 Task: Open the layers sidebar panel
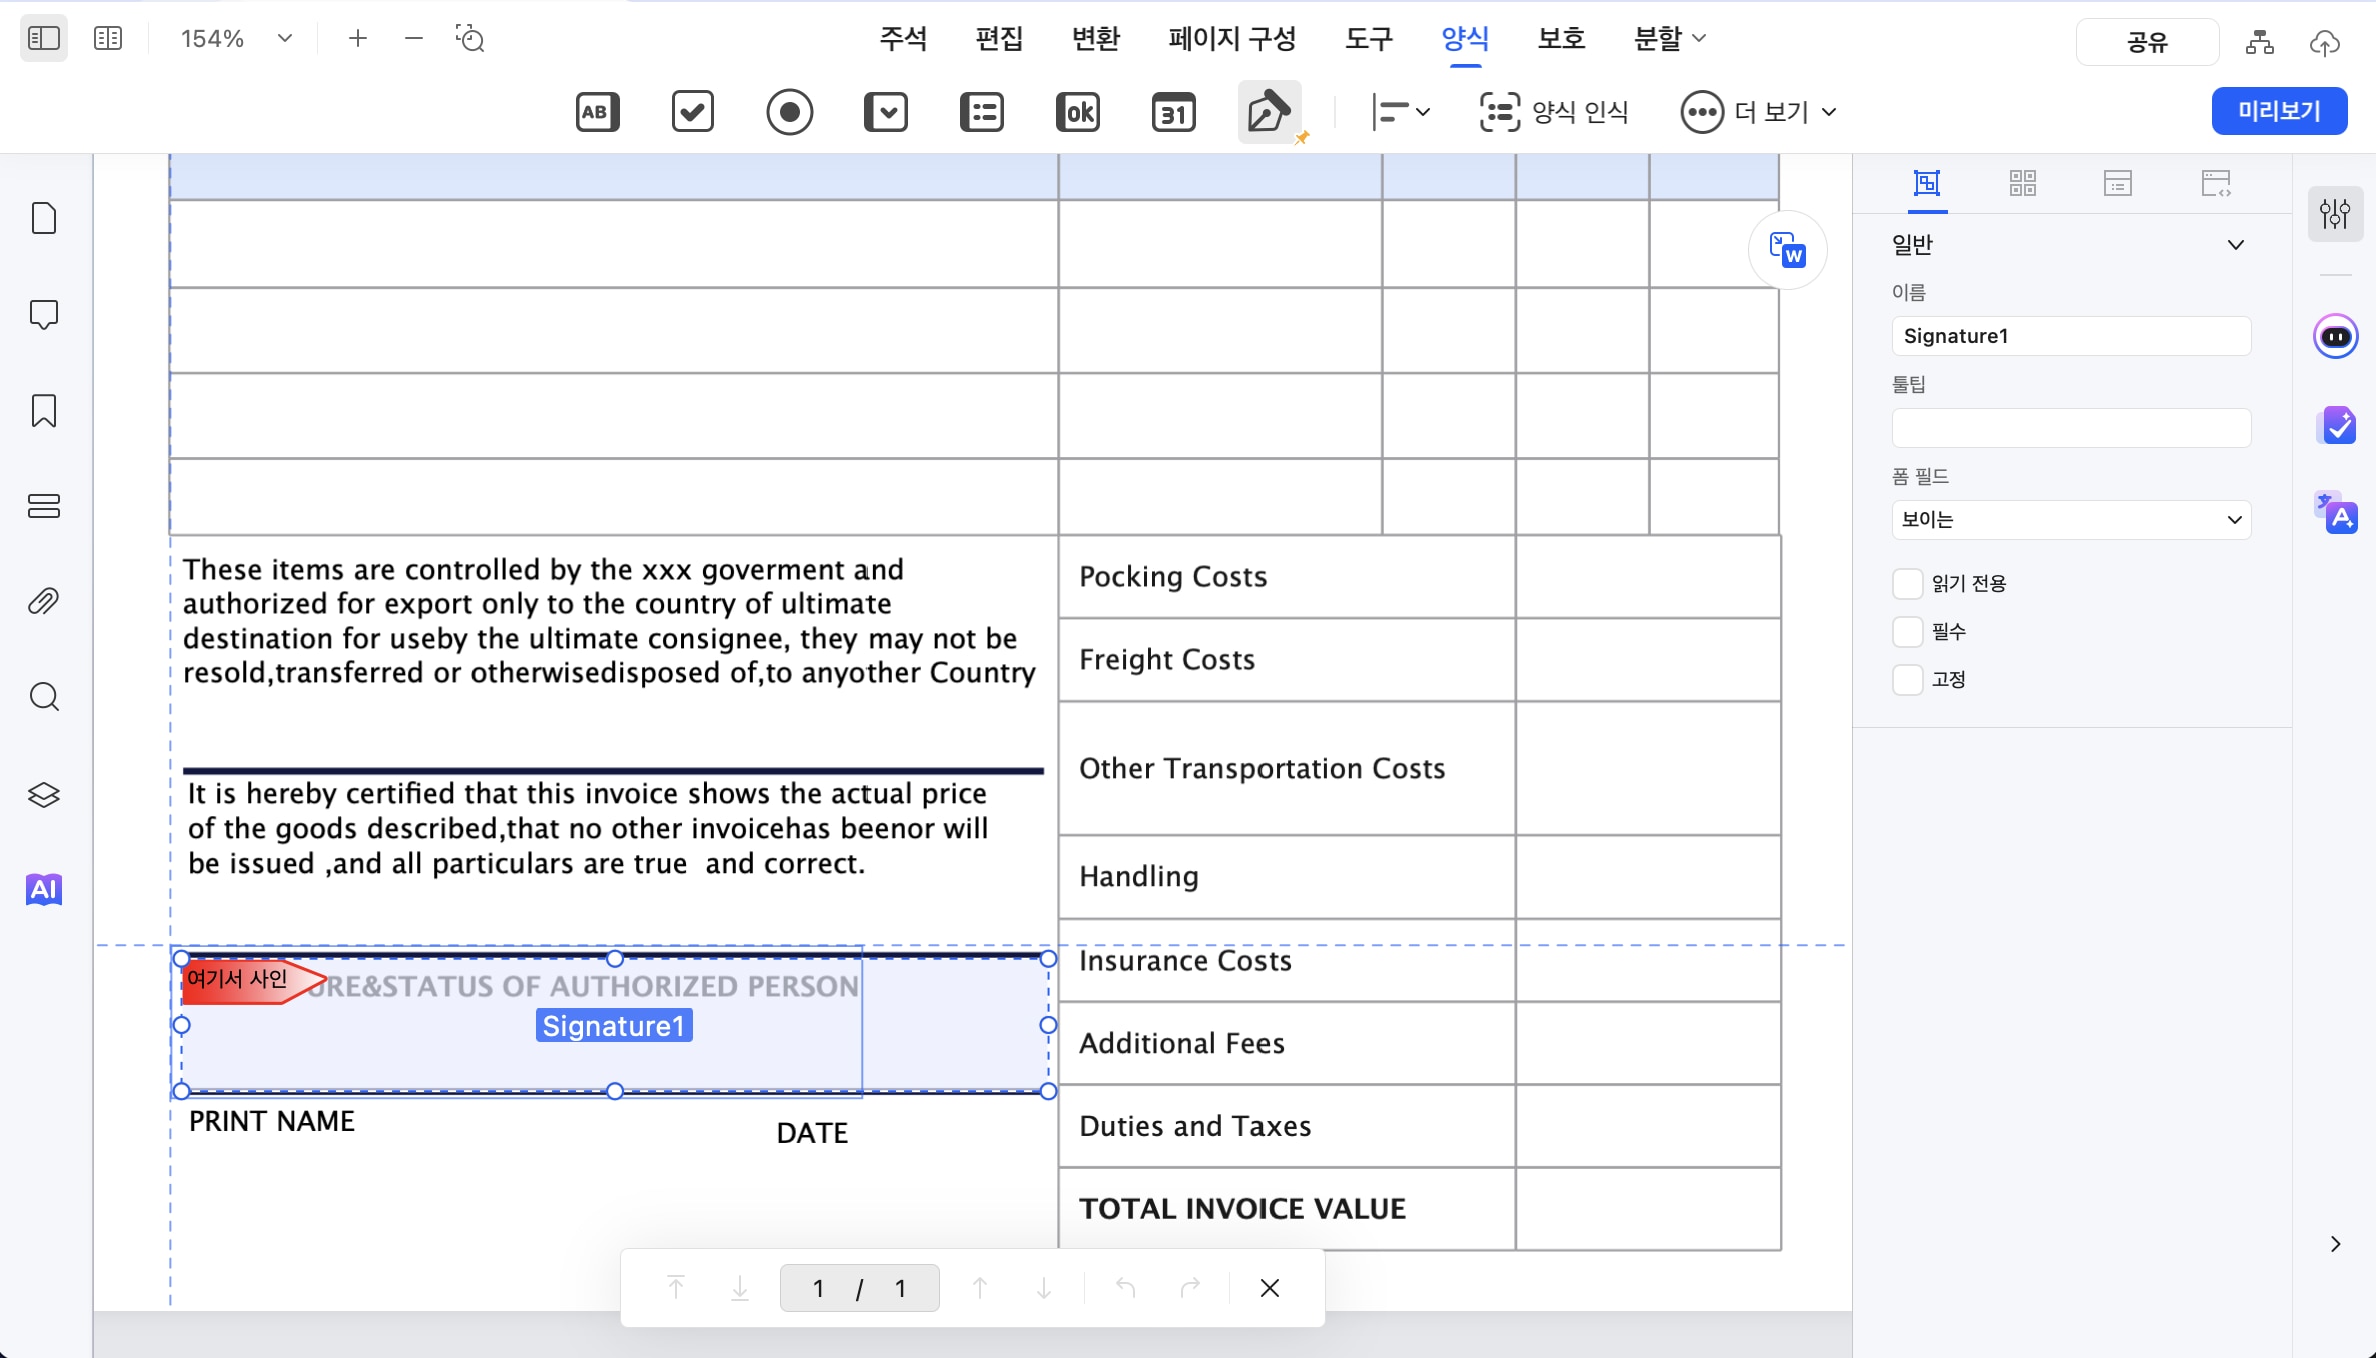44,795
